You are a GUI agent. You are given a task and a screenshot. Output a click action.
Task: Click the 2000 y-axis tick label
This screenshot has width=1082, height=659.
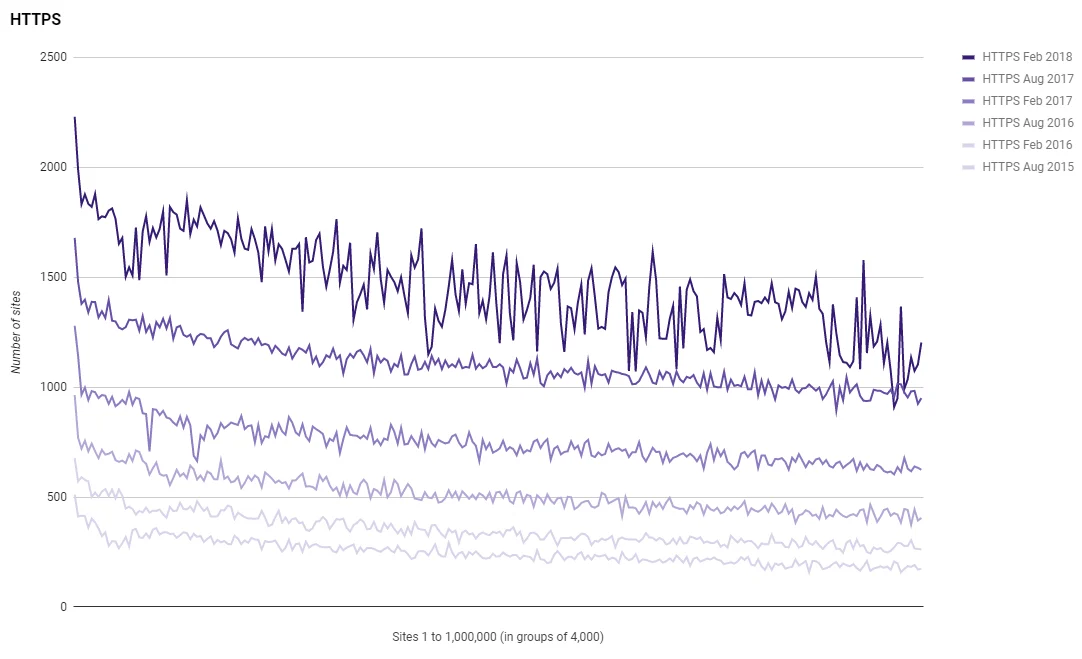(x=53, y=167)
